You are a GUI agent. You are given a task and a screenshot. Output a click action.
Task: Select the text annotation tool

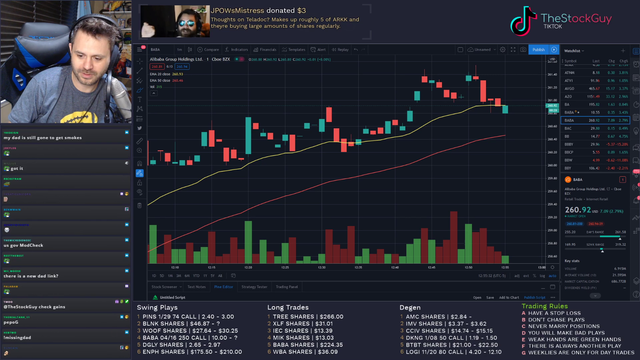coord(140,100)
